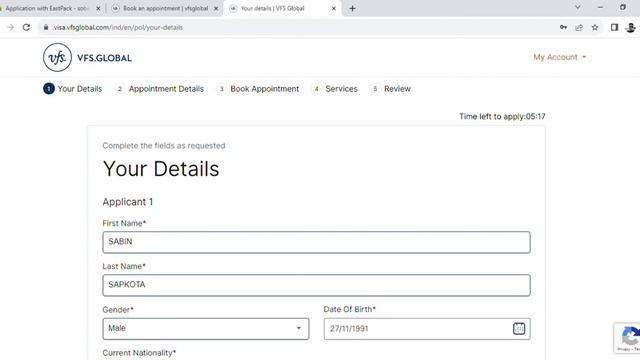Click the Applicant 1 heading
This screenshot has width=640, height=360.
tap(128, 202)
